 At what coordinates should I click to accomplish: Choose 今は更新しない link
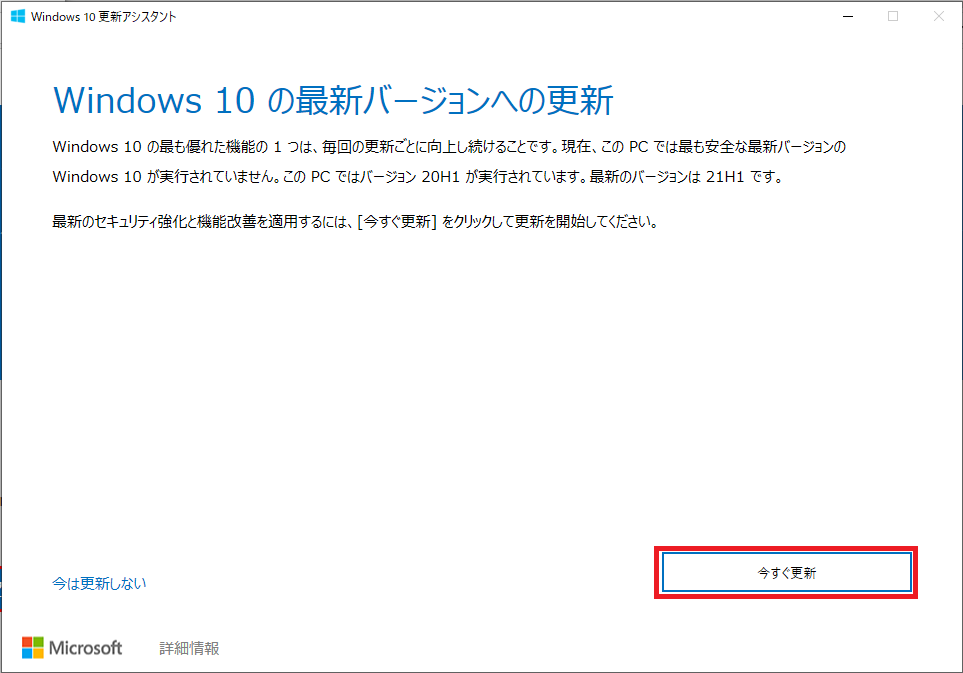click(x=99, y=583)
